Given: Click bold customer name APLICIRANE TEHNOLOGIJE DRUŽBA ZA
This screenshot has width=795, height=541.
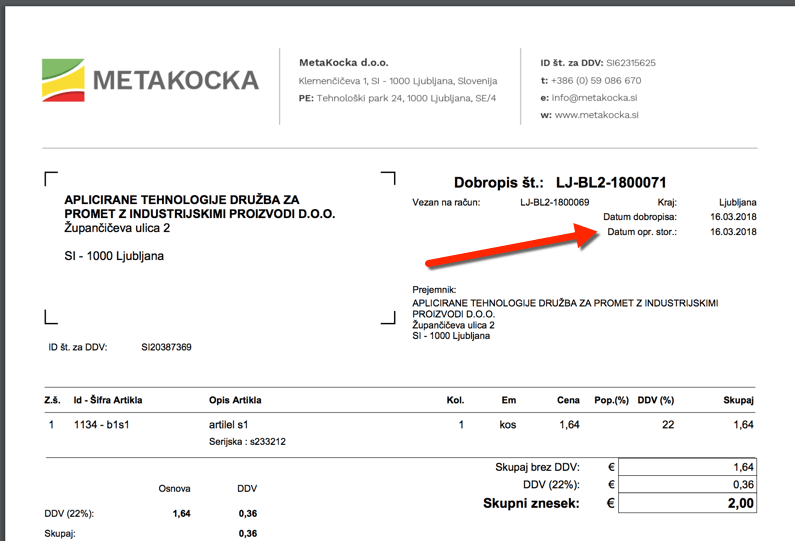Looking at the screenshot, I should point(182,200).
